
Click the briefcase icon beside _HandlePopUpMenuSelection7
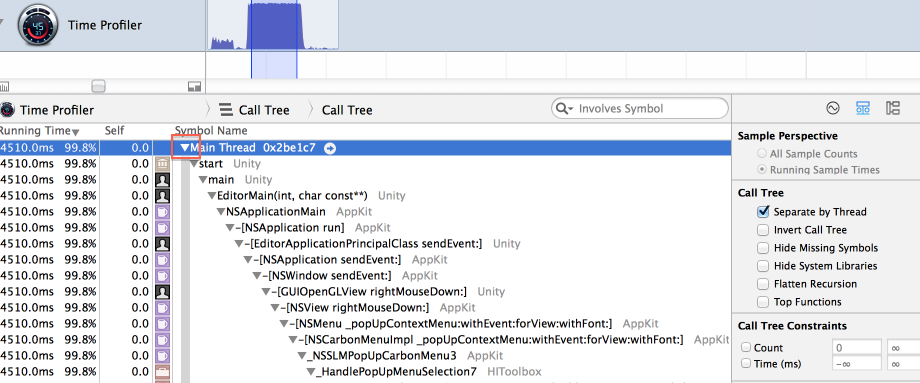[x=162, y=372]
